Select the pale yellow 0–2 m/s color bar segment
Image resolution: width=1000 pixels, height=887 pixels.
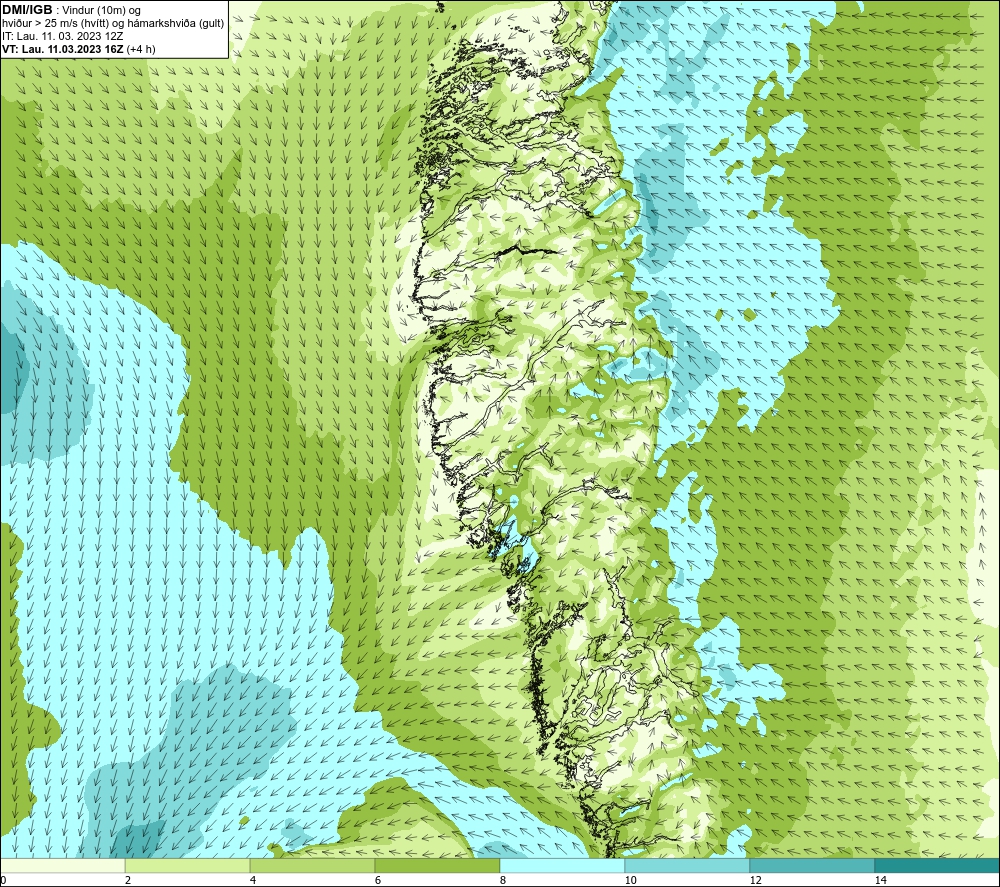[x=62, y=865]
